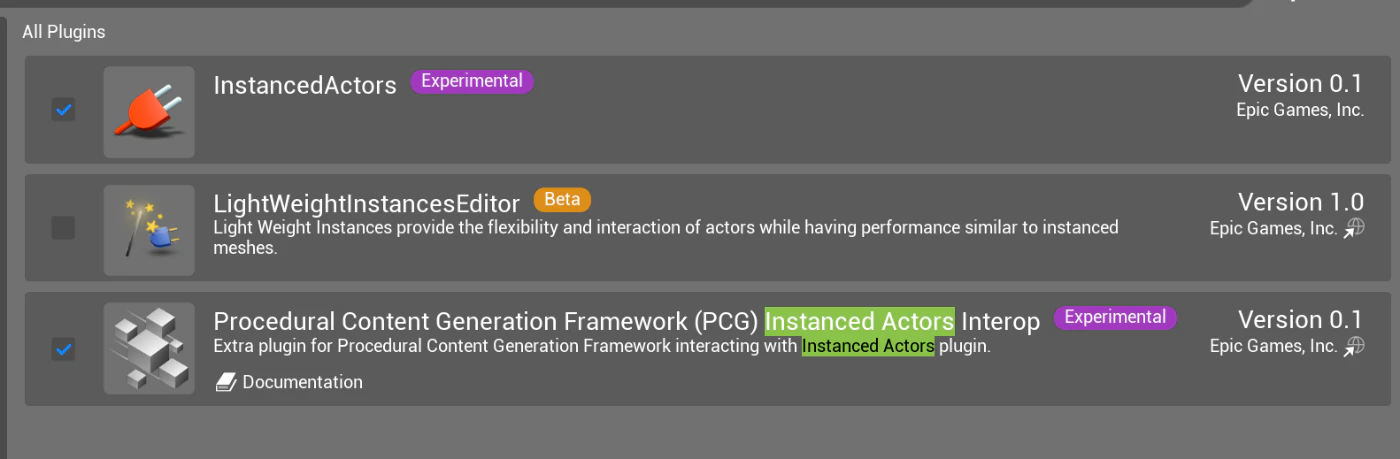Click Version 1.0 label of LightWeightInstancesEditor
The image size is (1400, 459).
[1301, 202]
